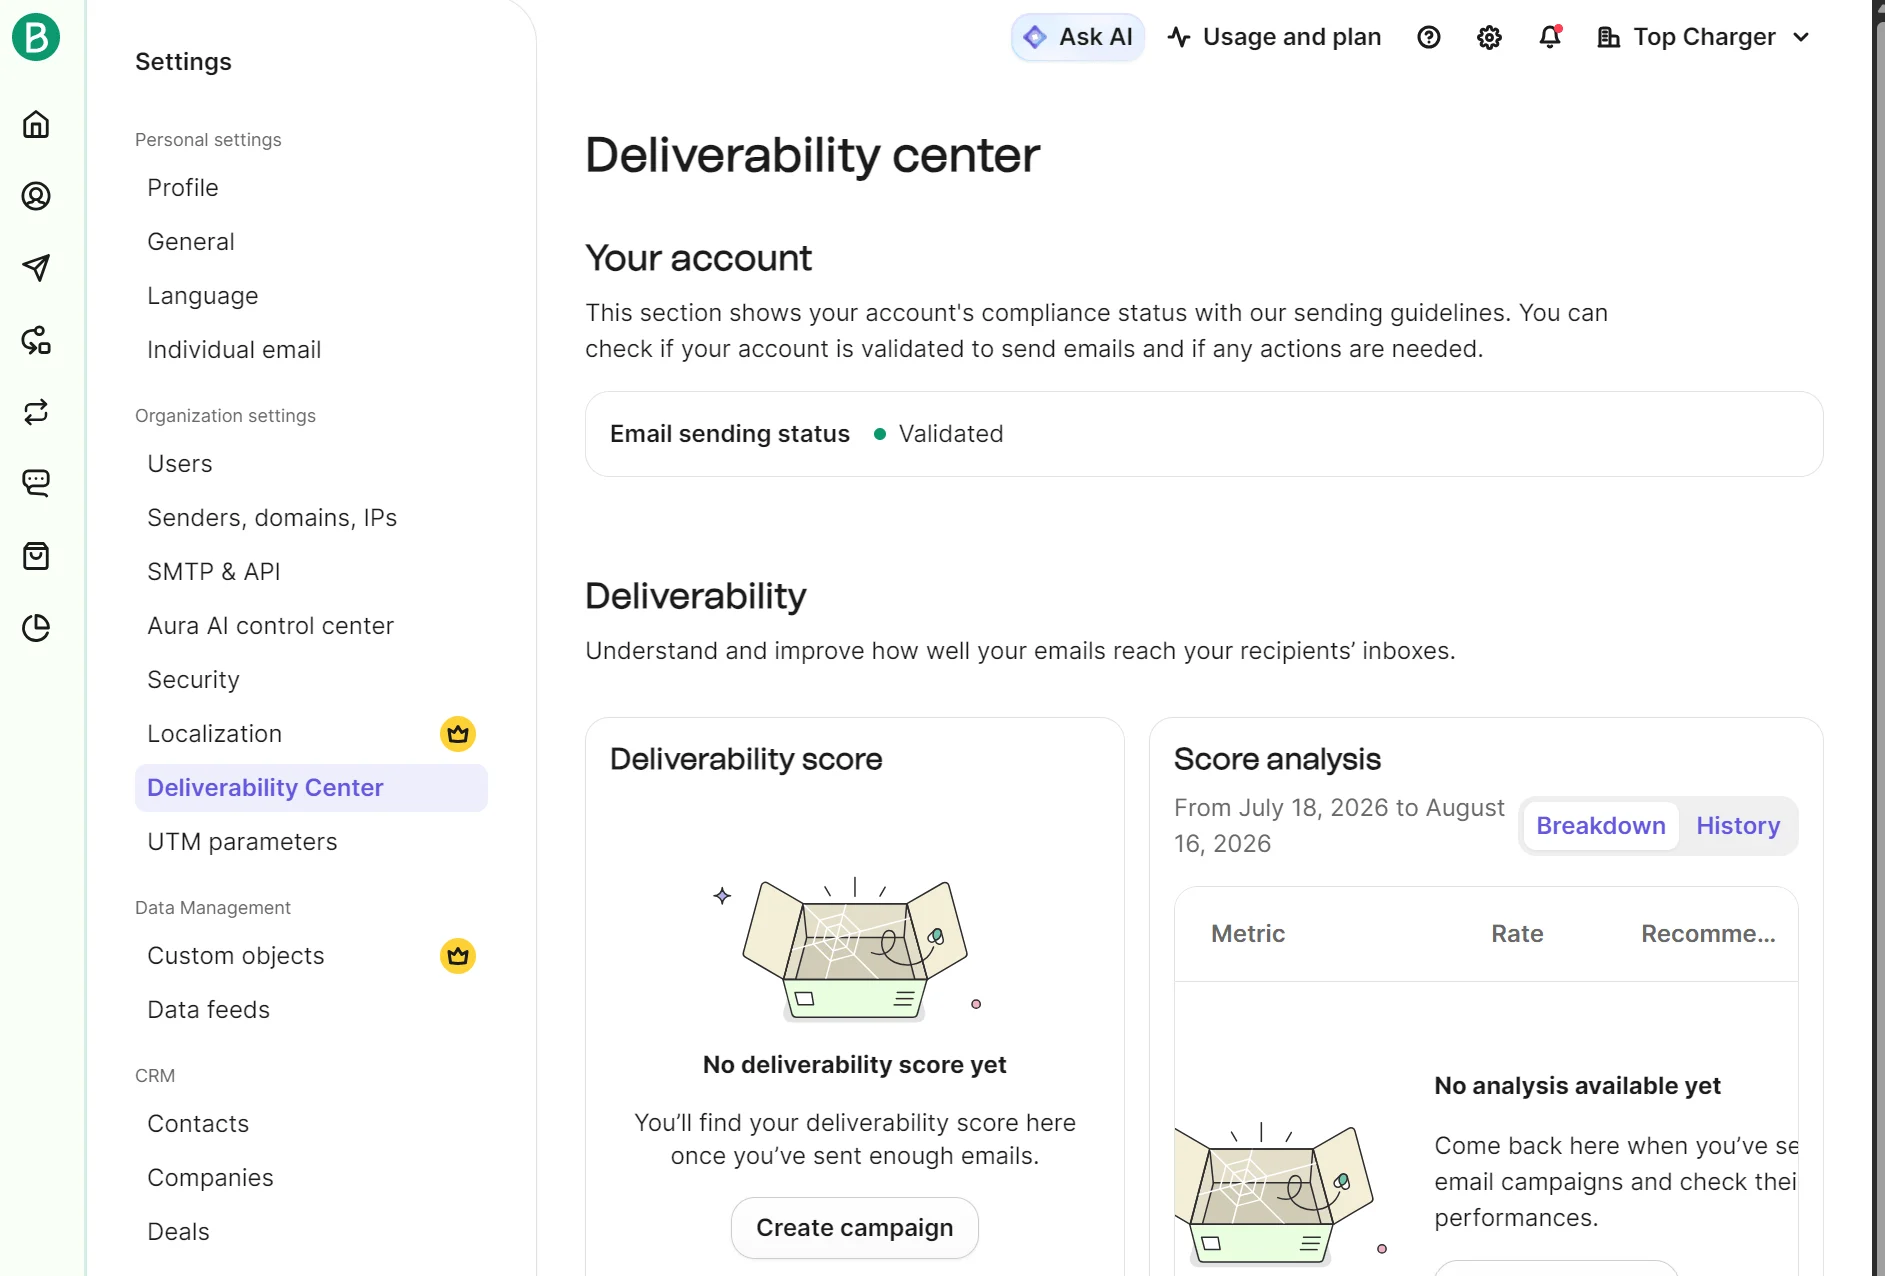The image size is (1885, 1276).
Task: Open General settings
Action: tap(191, 242)
